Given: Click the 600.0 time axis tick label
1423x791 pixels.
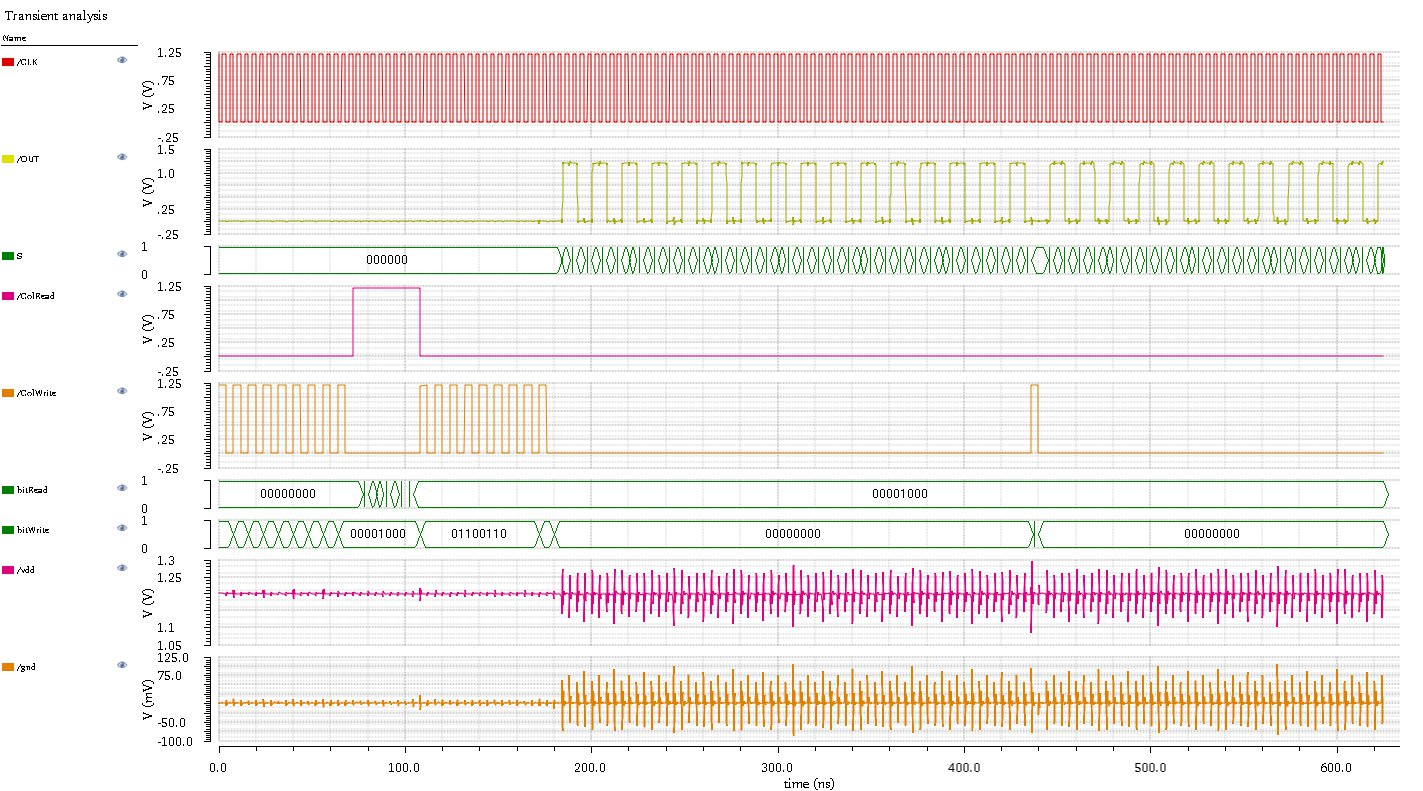Looking at the screenshot, I should click(1337, 768).
